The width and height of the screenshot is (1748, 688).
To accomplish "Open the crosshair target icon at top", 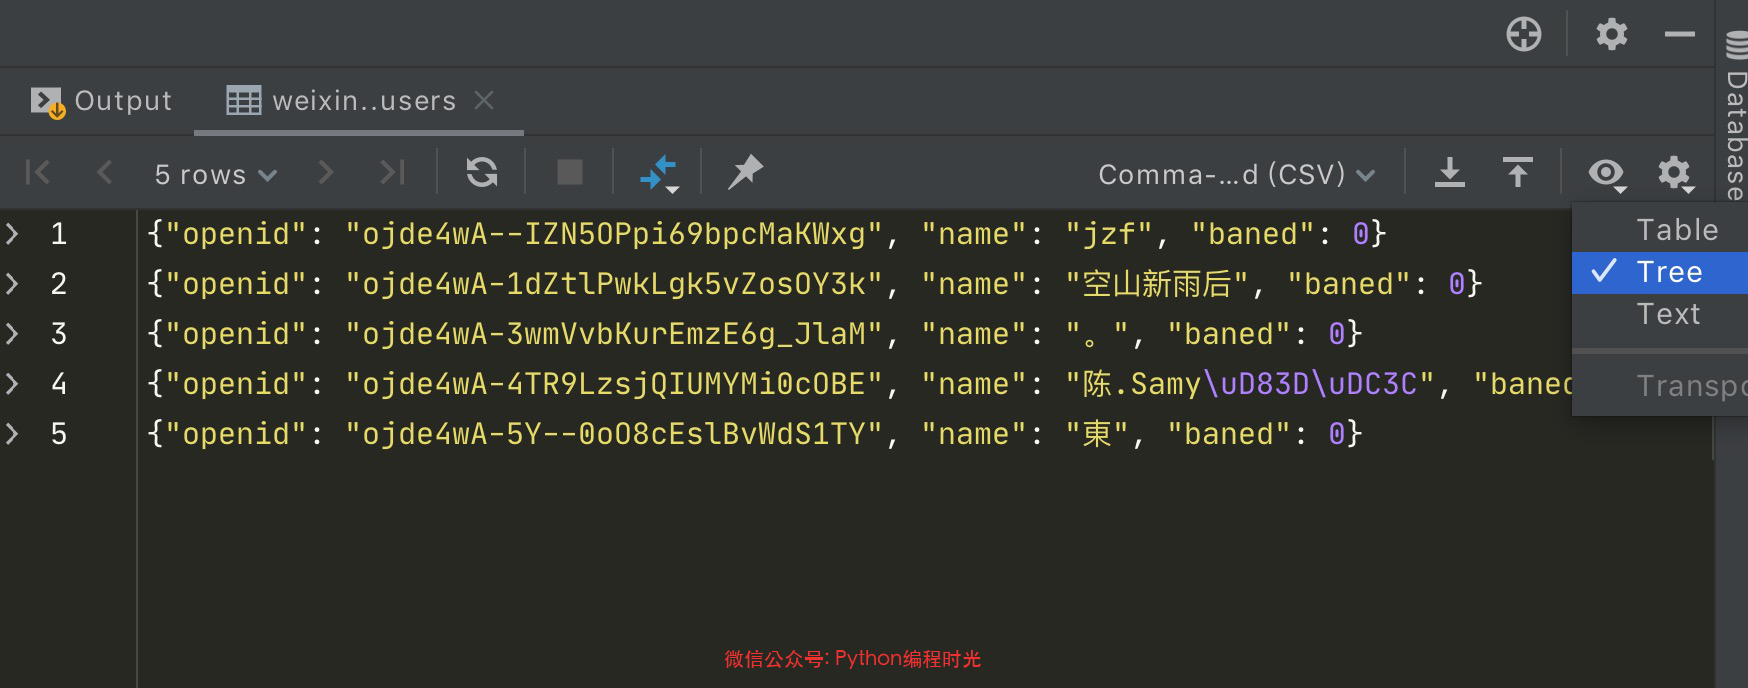I will tap(1523, 35).
